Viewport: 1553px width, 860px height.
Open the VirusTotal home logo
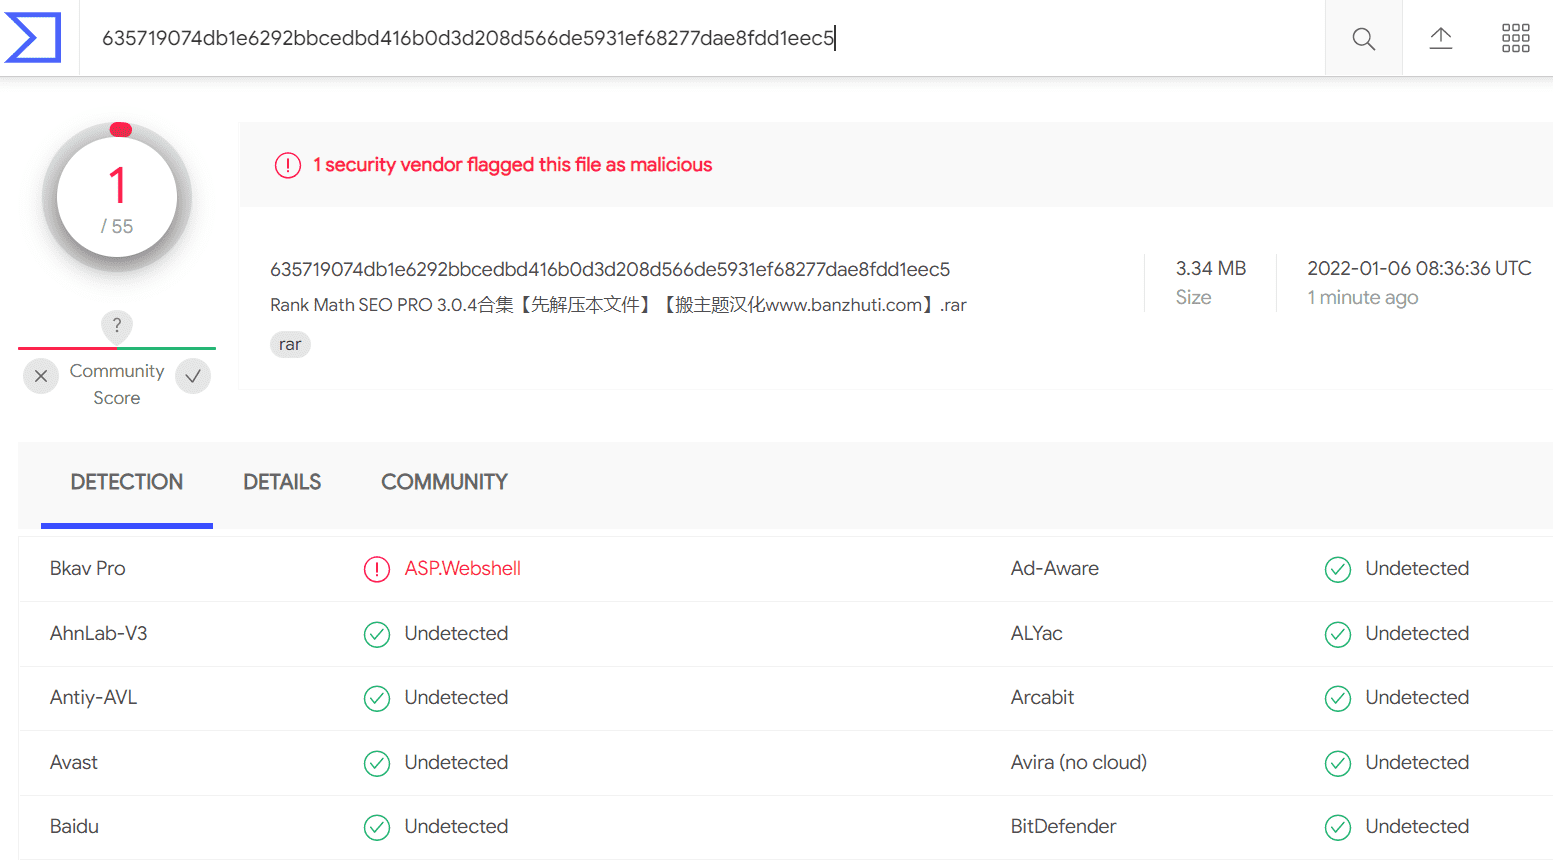pyautogui.click(x=33, y=38)
